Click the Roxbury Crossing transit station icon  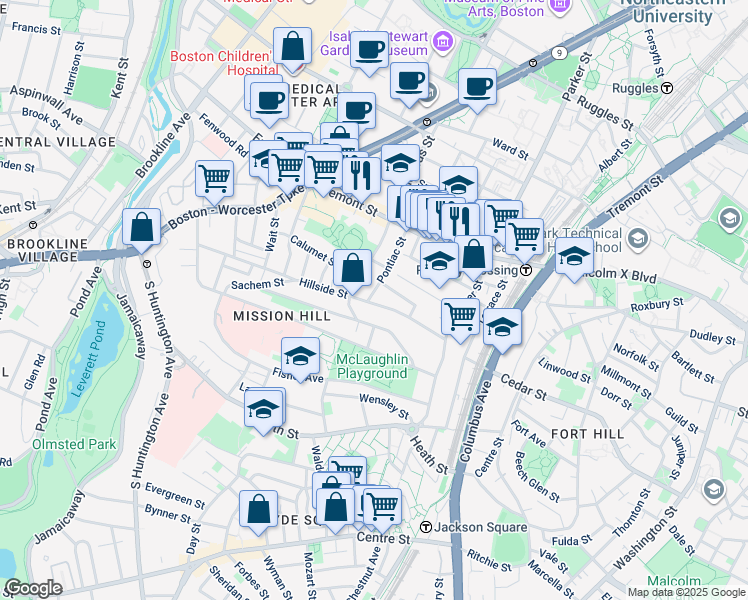(525, 270)
